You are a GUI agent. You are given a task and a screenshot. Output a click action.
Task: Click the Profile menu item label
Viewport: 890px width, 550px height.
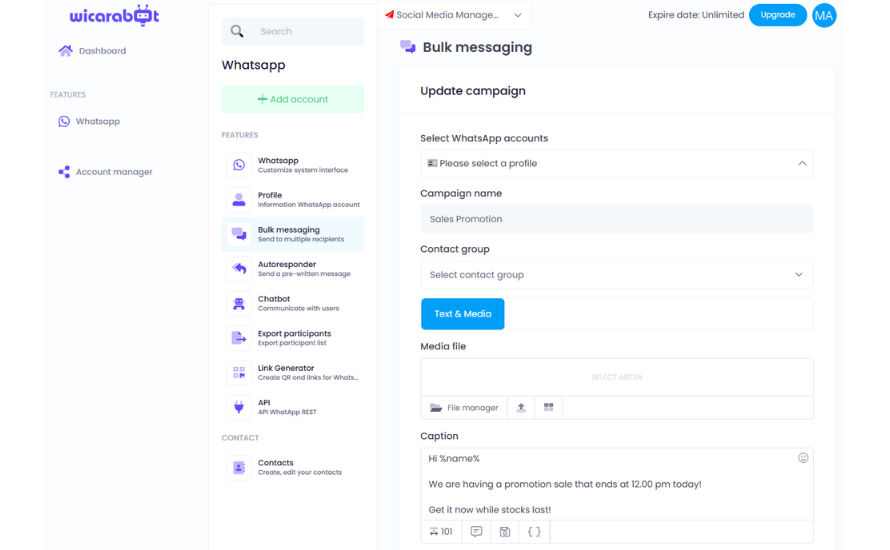270,195
